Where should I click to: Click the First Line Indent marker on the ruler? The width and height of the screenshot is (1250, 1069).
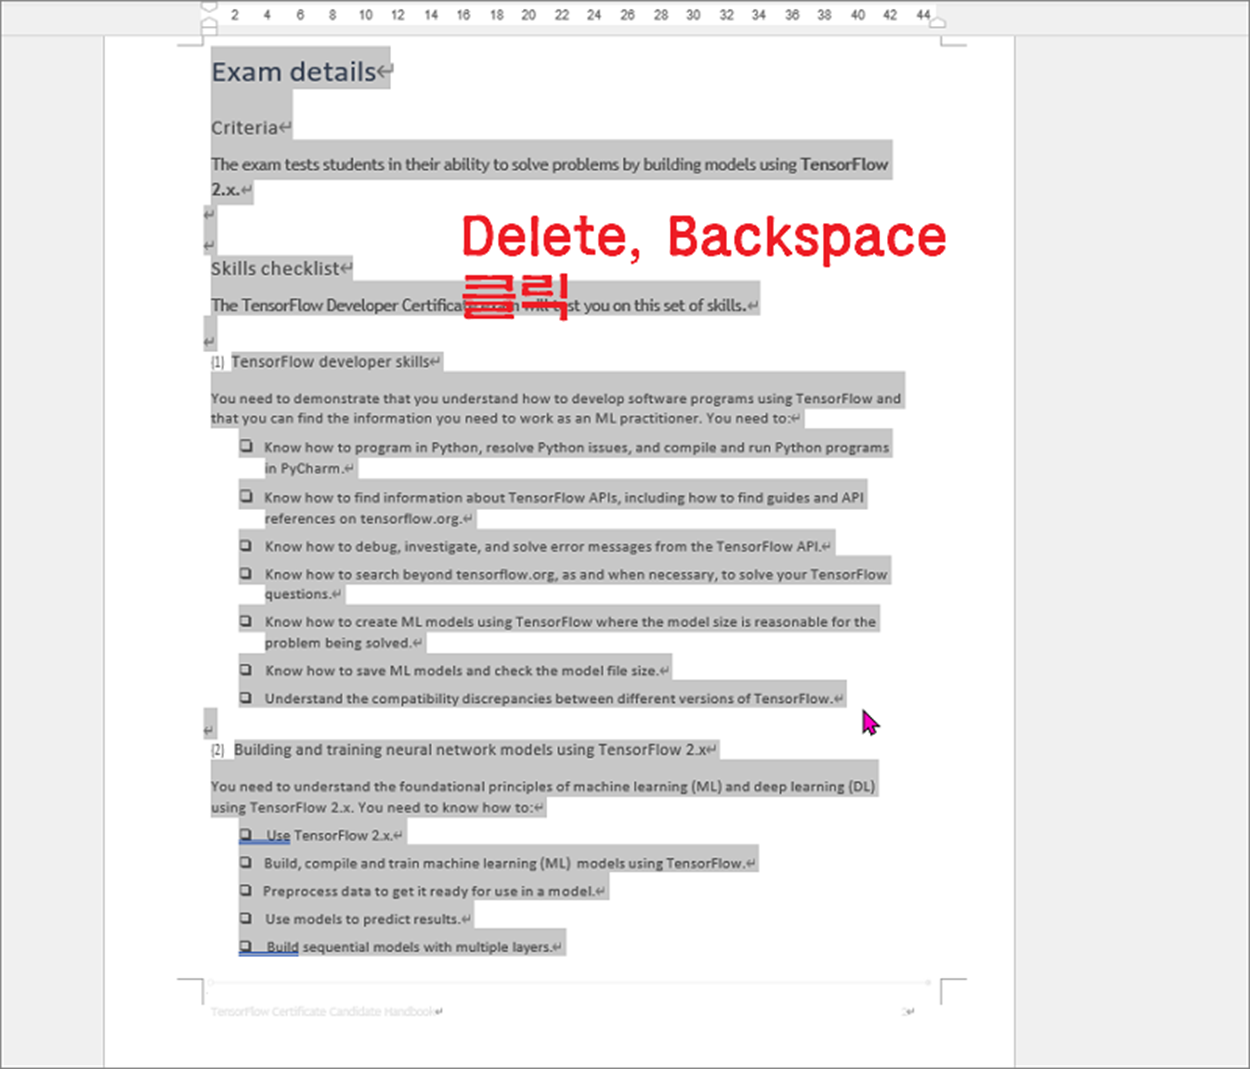pyautogui.click(x=209, y=6)
